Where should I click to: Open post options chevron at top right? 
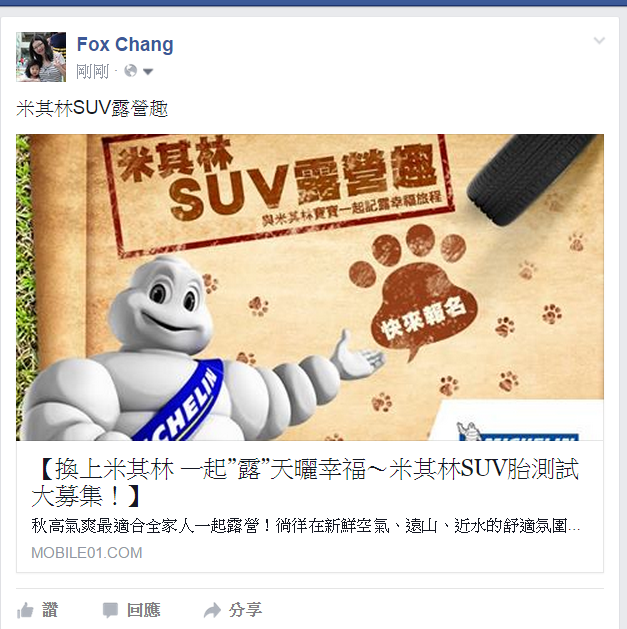599,40
